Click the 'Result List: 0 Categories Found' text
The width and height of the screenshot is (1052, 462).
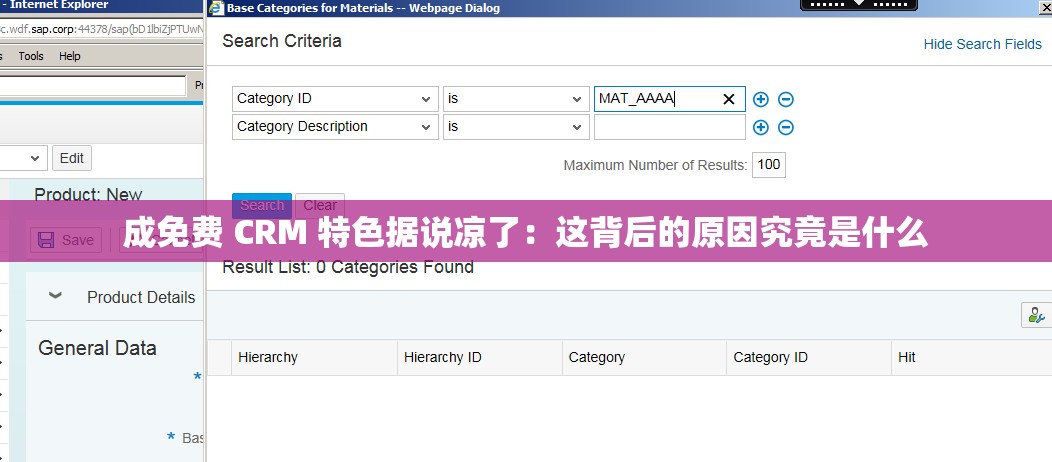348,268
